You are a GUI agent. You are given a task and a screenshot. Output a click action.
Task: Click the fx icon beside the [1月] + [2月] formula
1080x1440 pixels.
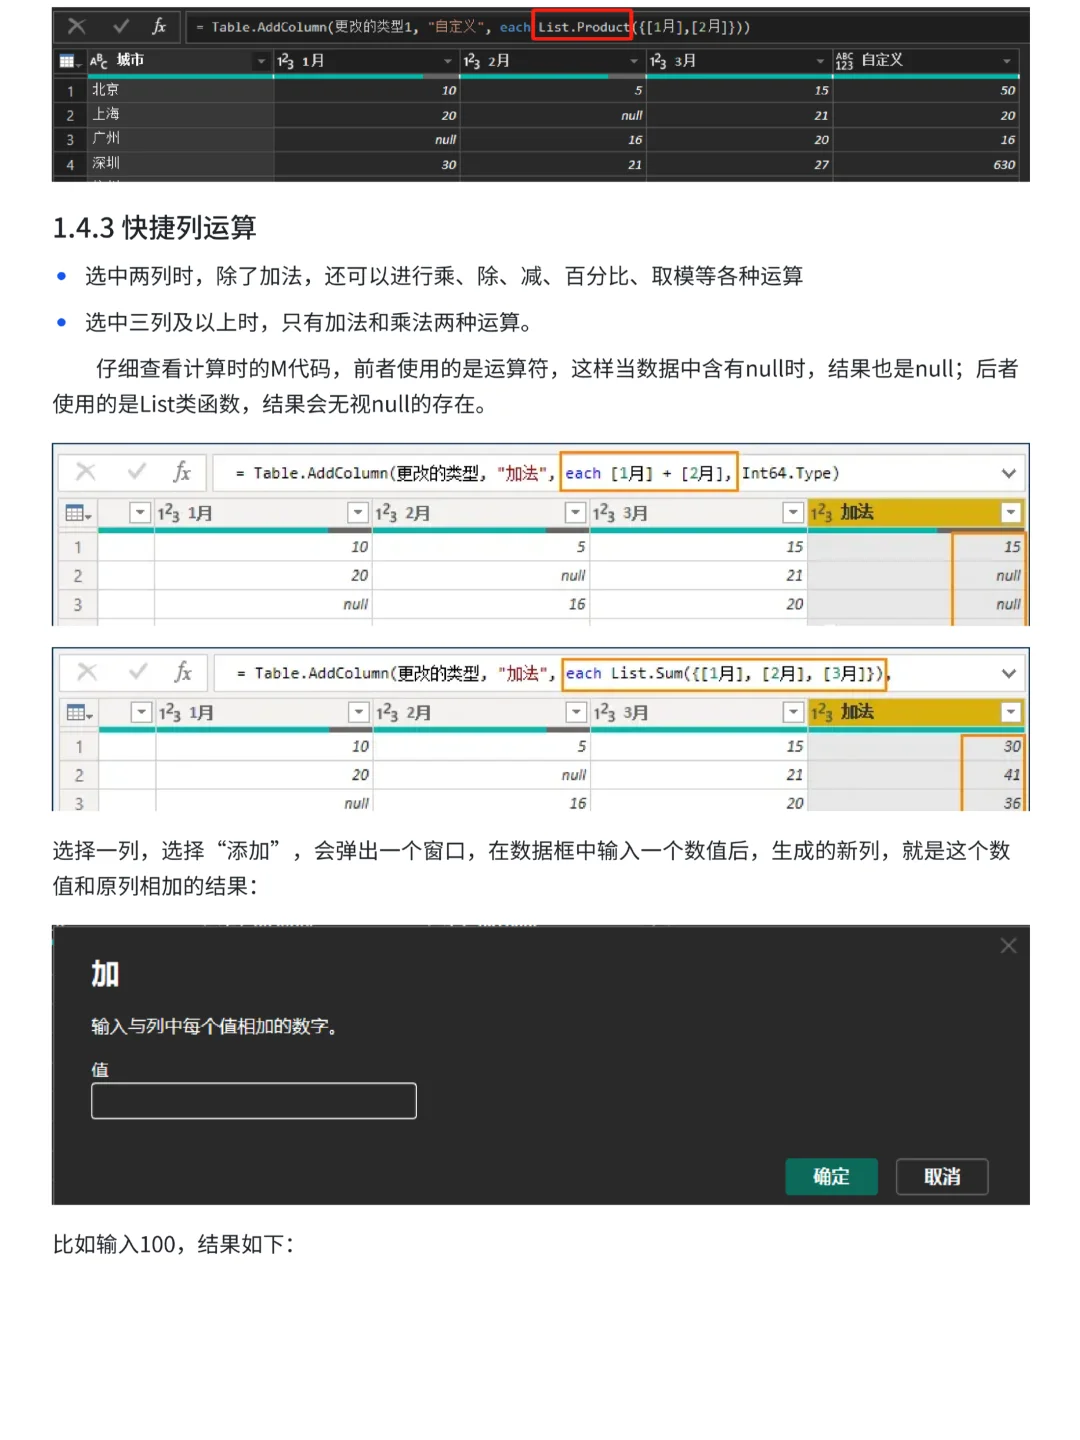(182, 472)
